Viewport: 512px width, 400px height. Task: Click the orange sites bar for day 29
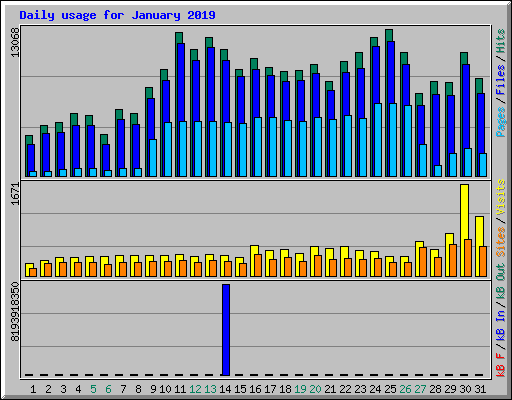pyautogui.click(x=453, y=260)
